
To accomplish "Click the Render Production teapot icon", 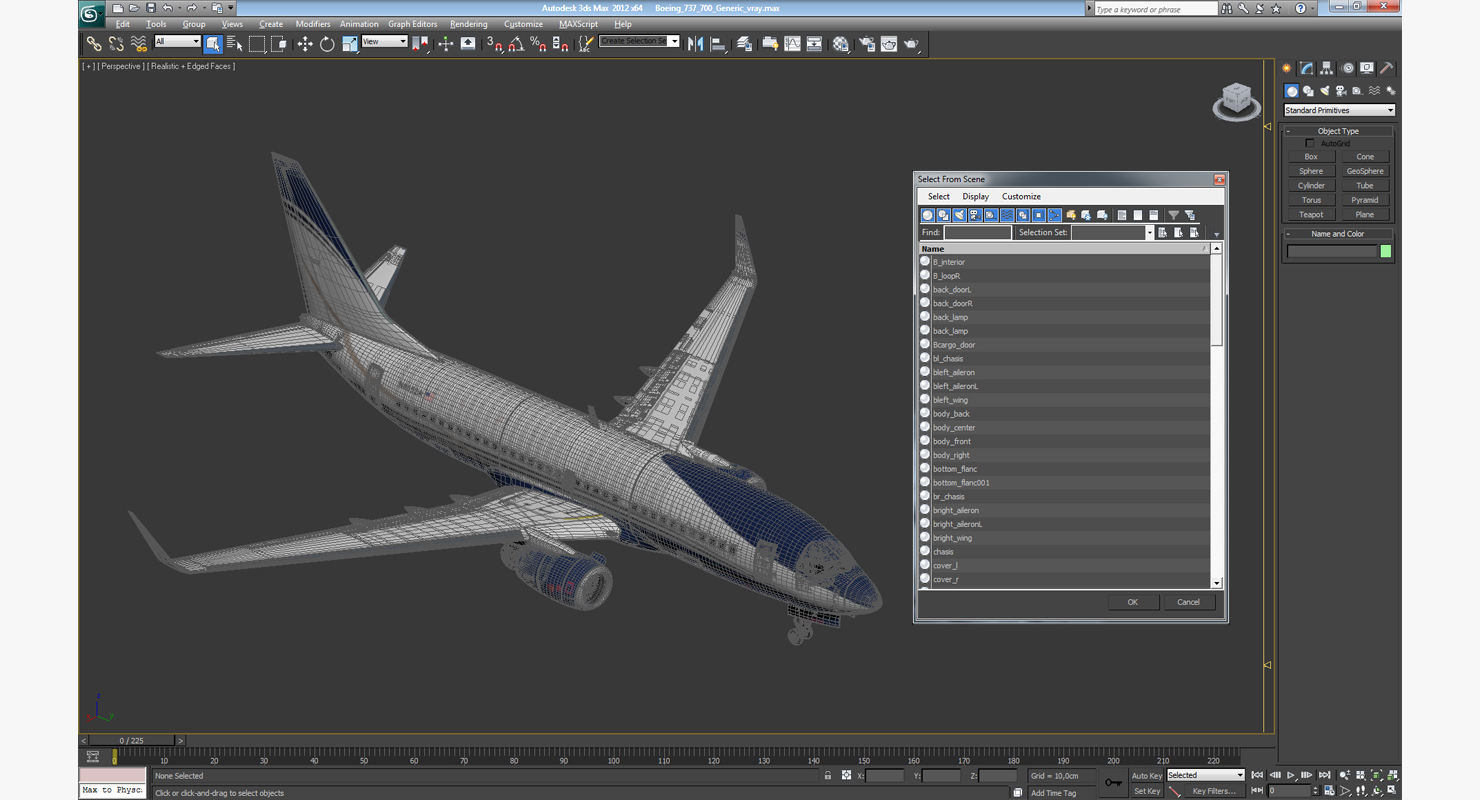I will coord(911,44).
